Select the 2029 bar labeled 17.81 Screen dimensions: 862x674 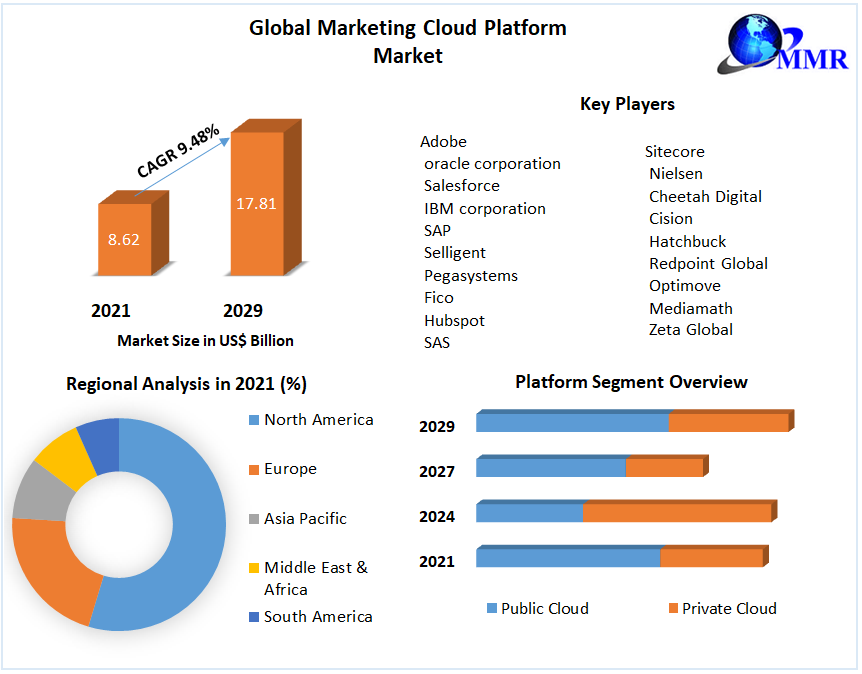pos(256,203)
